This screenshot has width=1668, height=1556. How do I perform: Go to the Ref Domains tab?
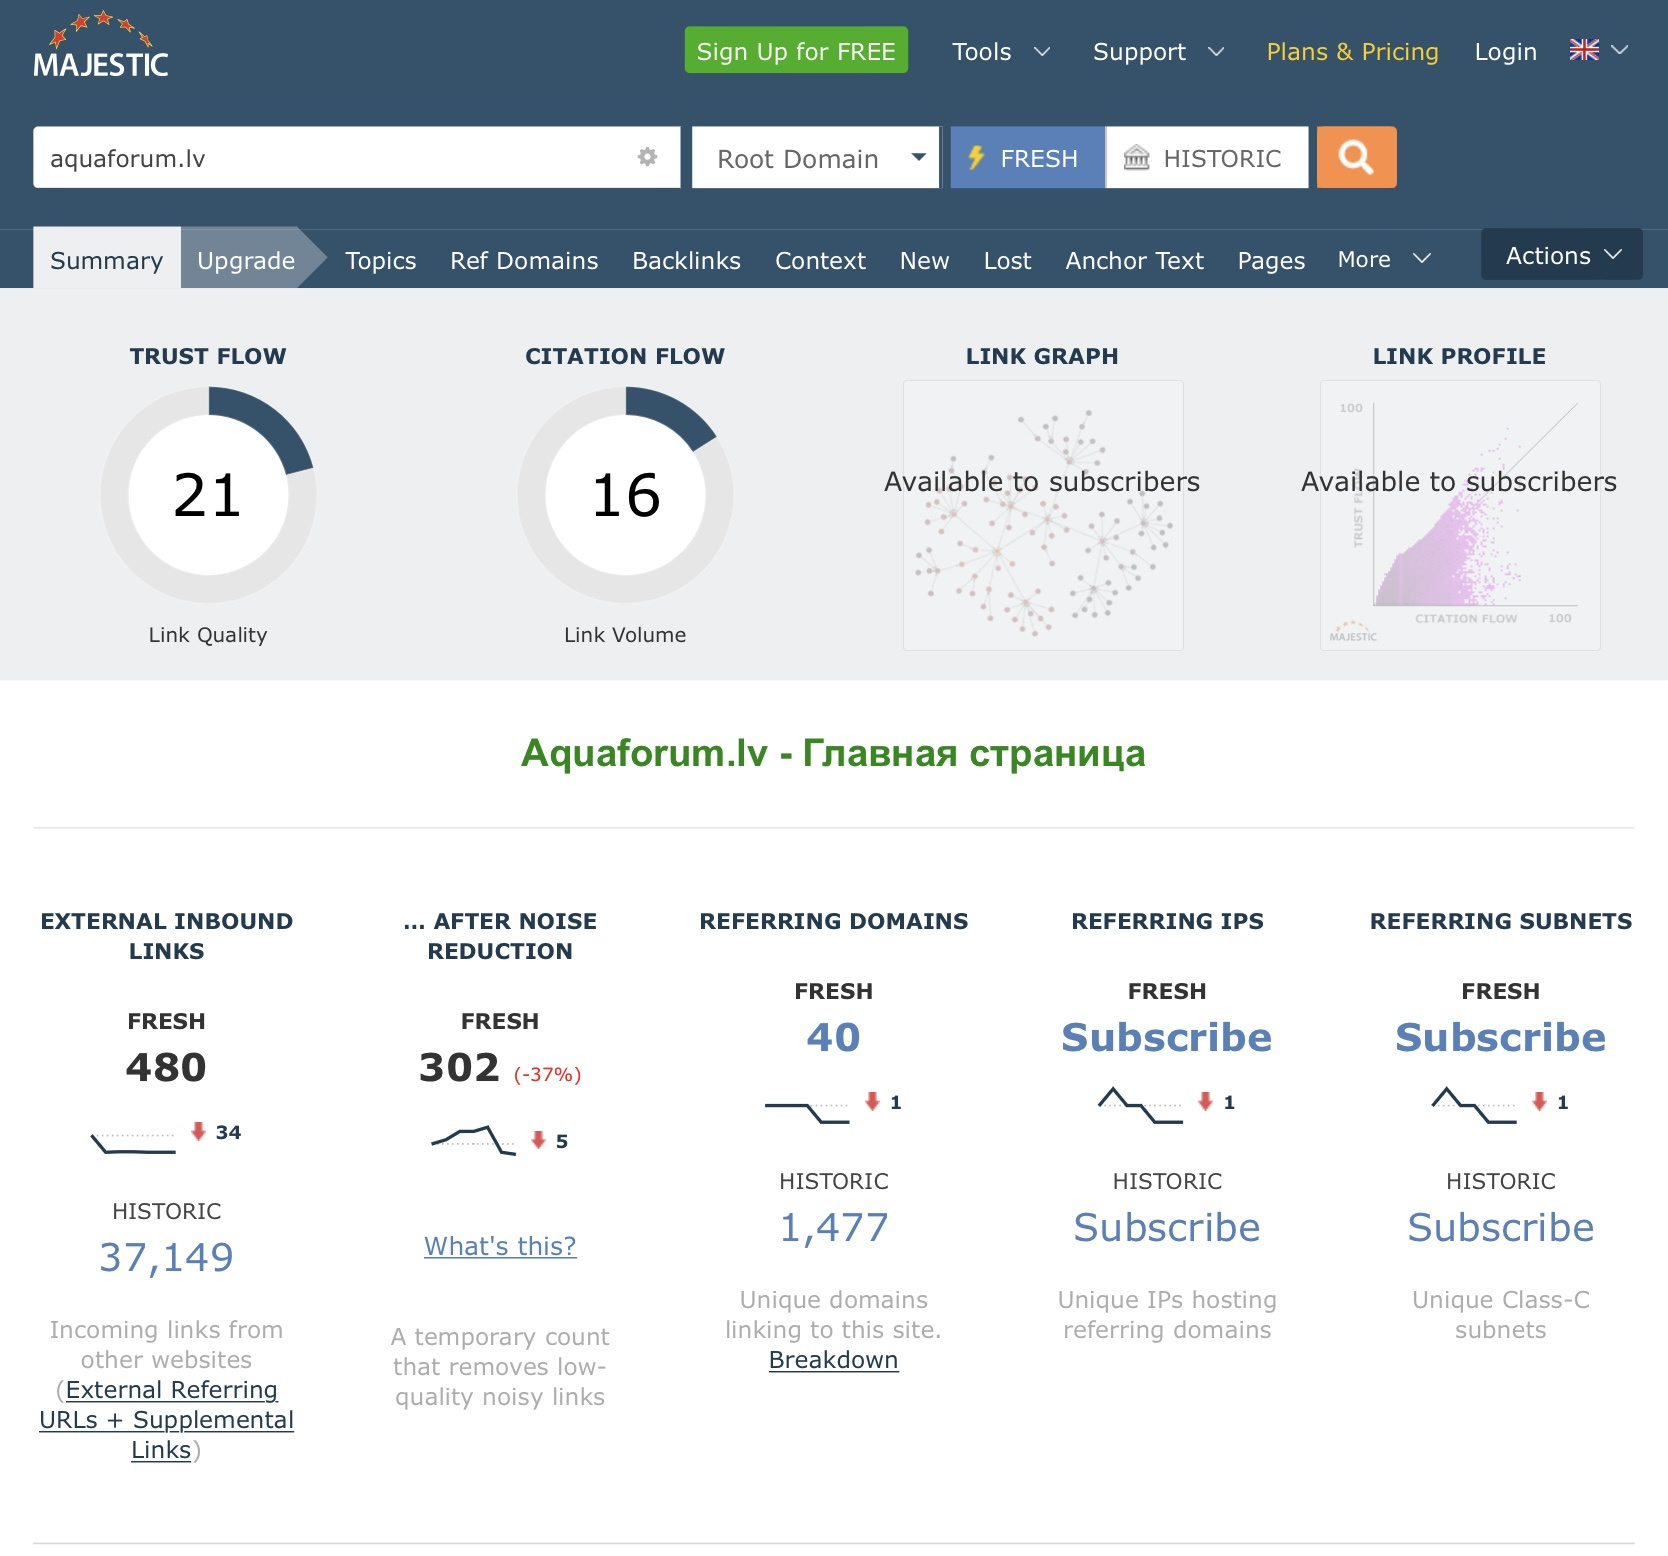[x=524, y=260]
